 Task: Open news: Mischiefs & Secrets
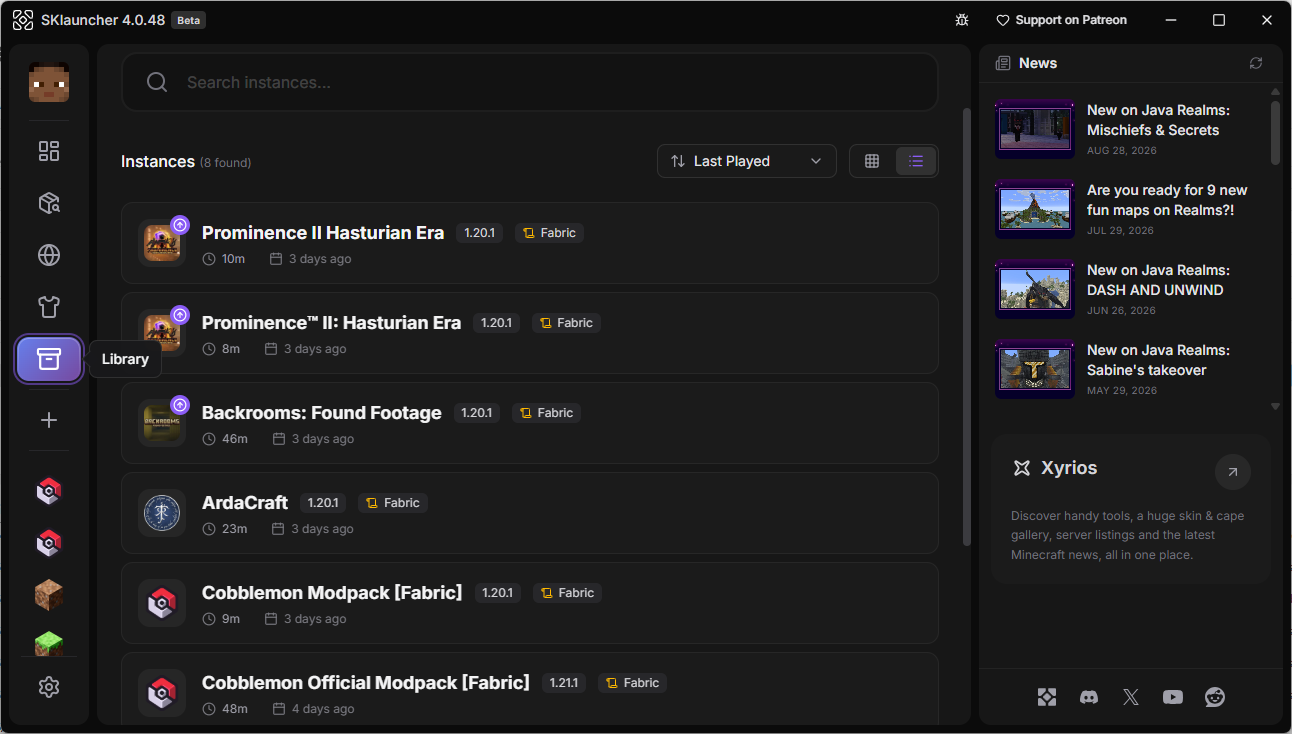click(x=1158, y=120)
